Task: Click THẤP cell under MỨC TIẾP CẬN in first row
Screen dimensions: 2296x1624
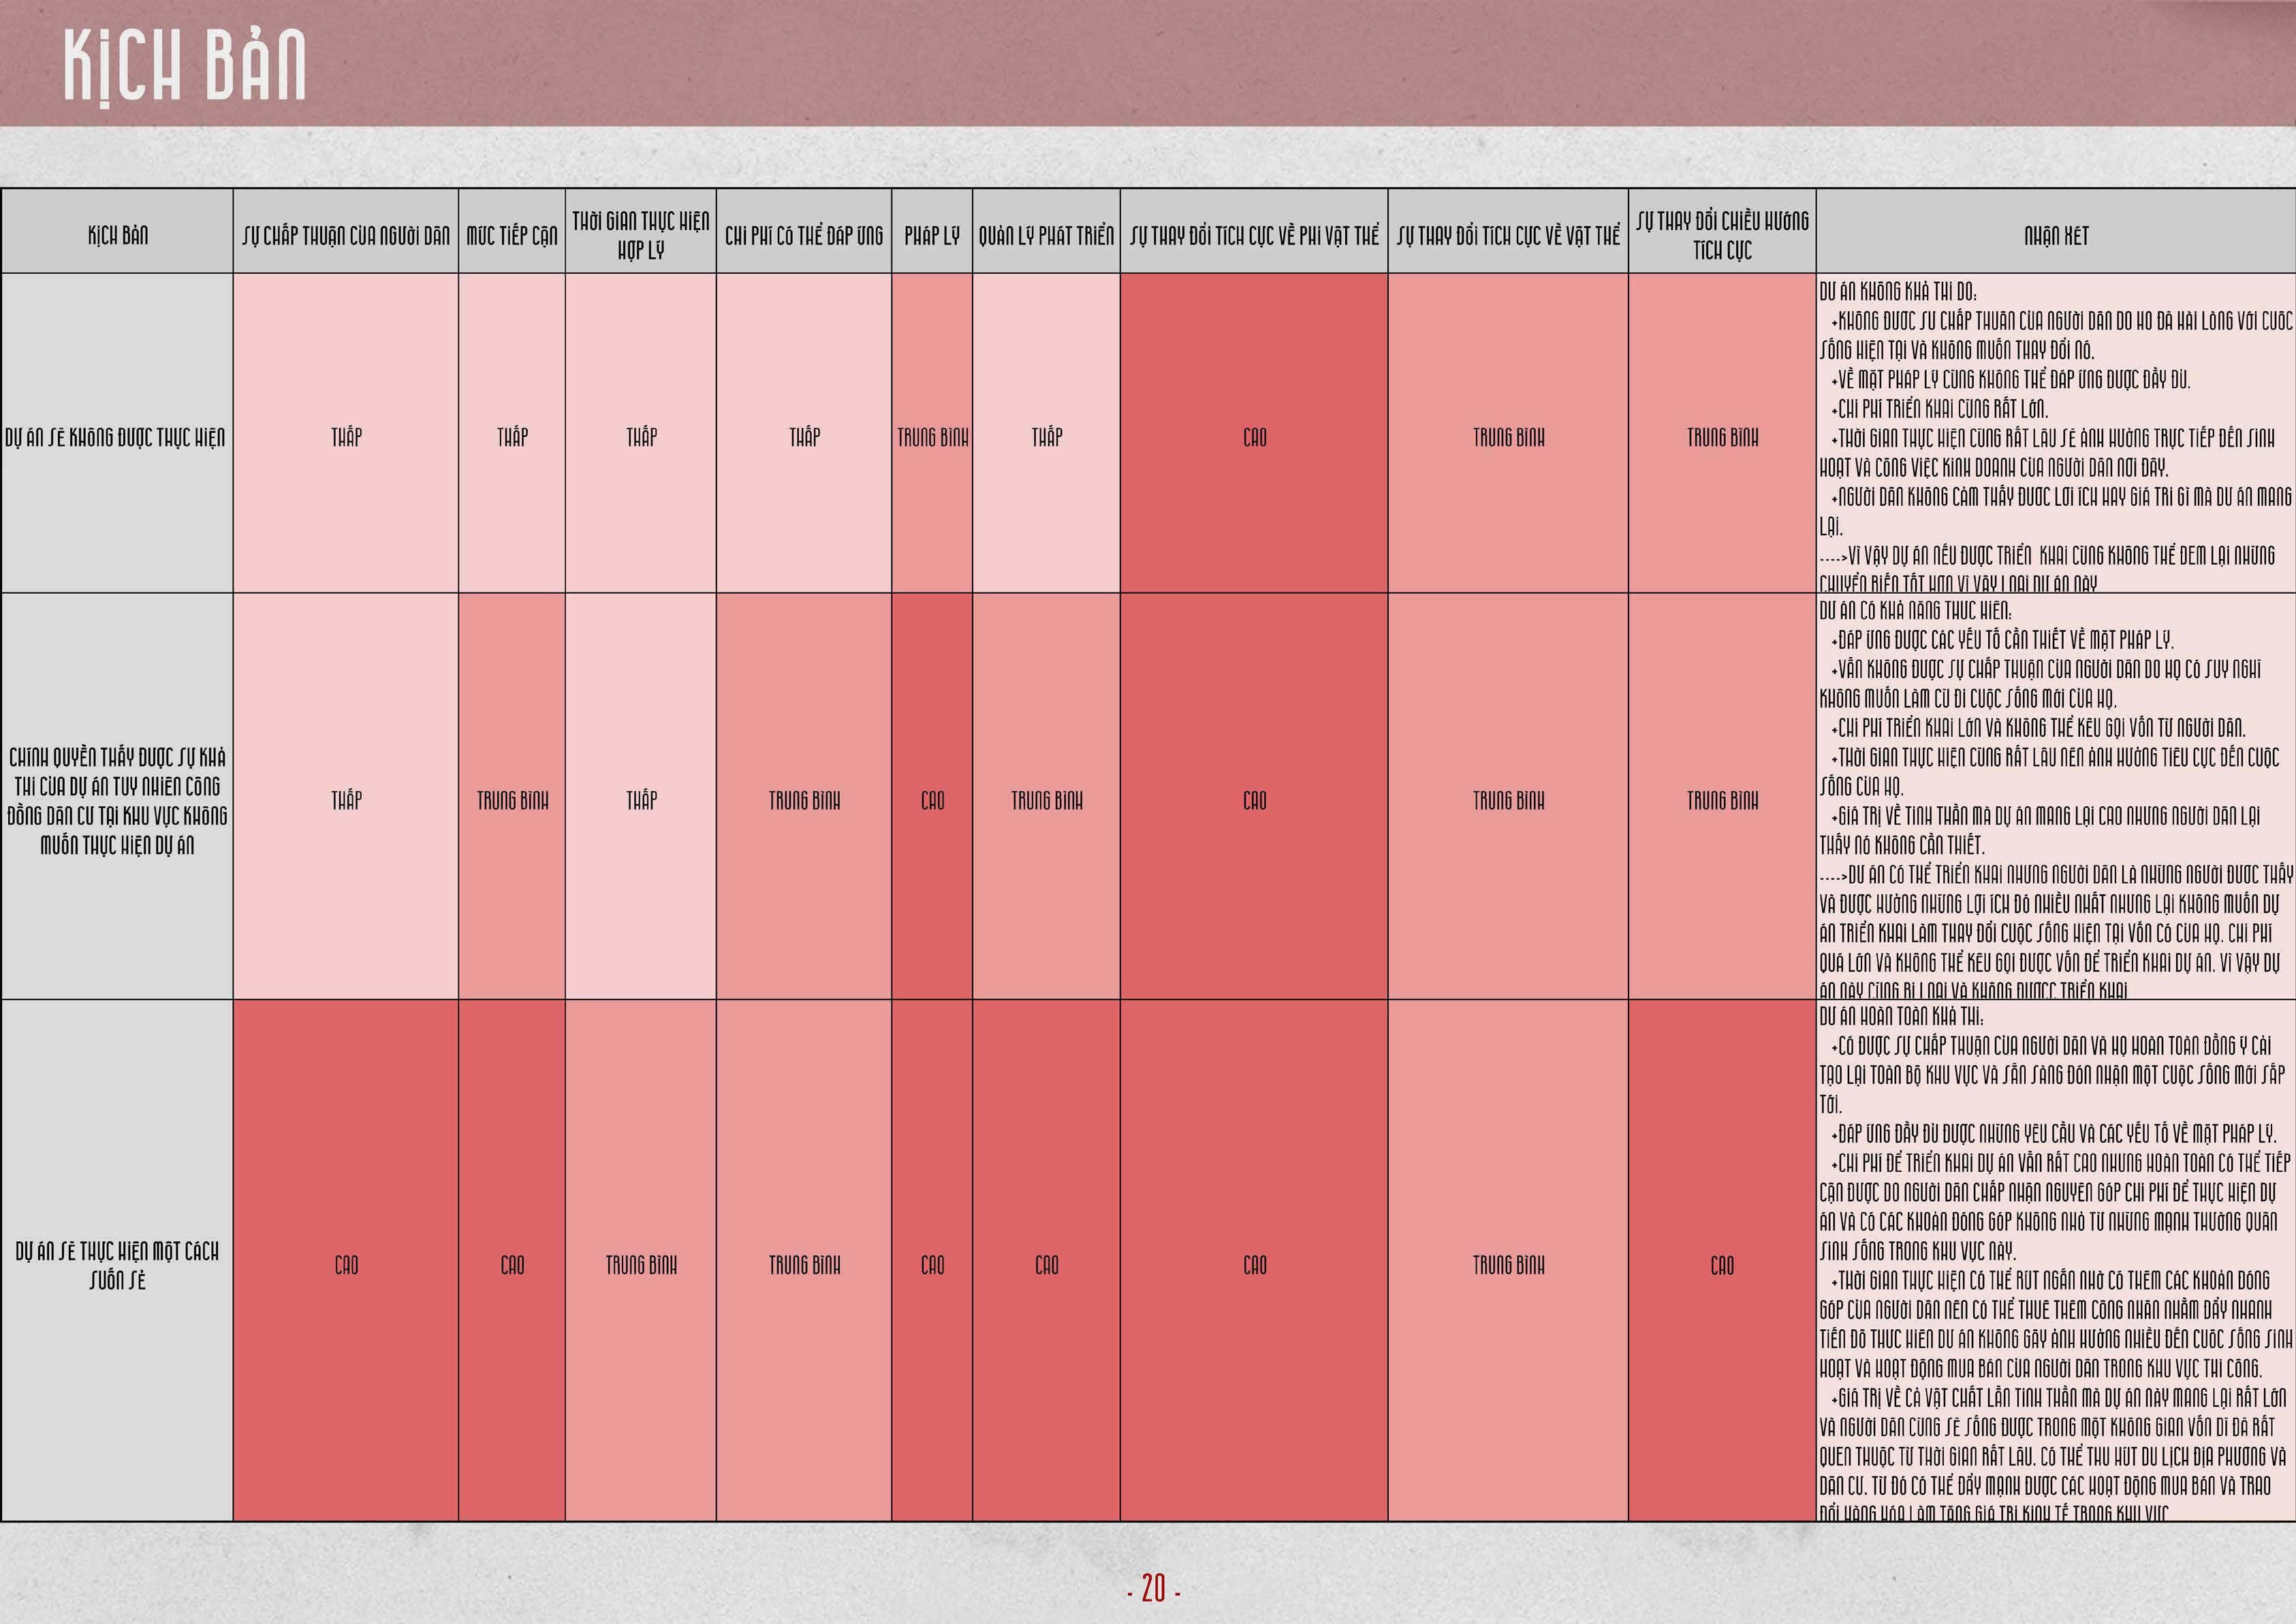Action: pyautogui.click(x=512, y=437)
